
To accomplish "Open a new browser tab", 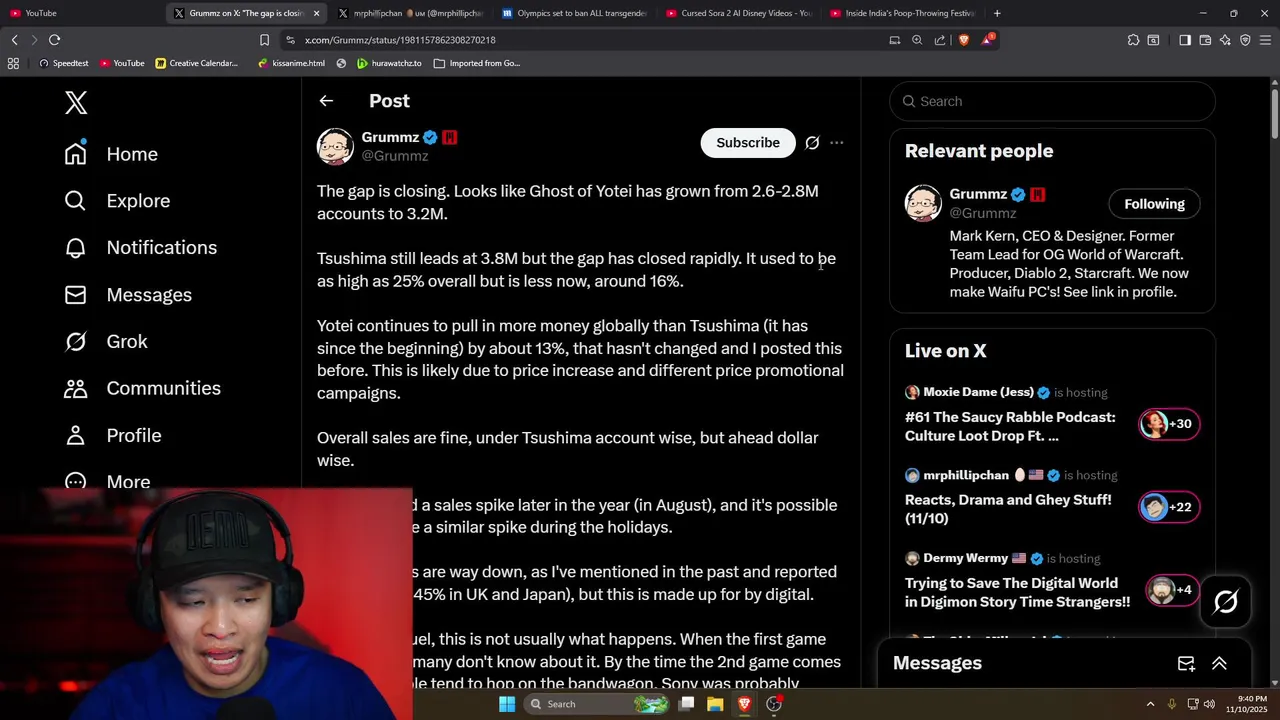I will (x=997, y=13).
